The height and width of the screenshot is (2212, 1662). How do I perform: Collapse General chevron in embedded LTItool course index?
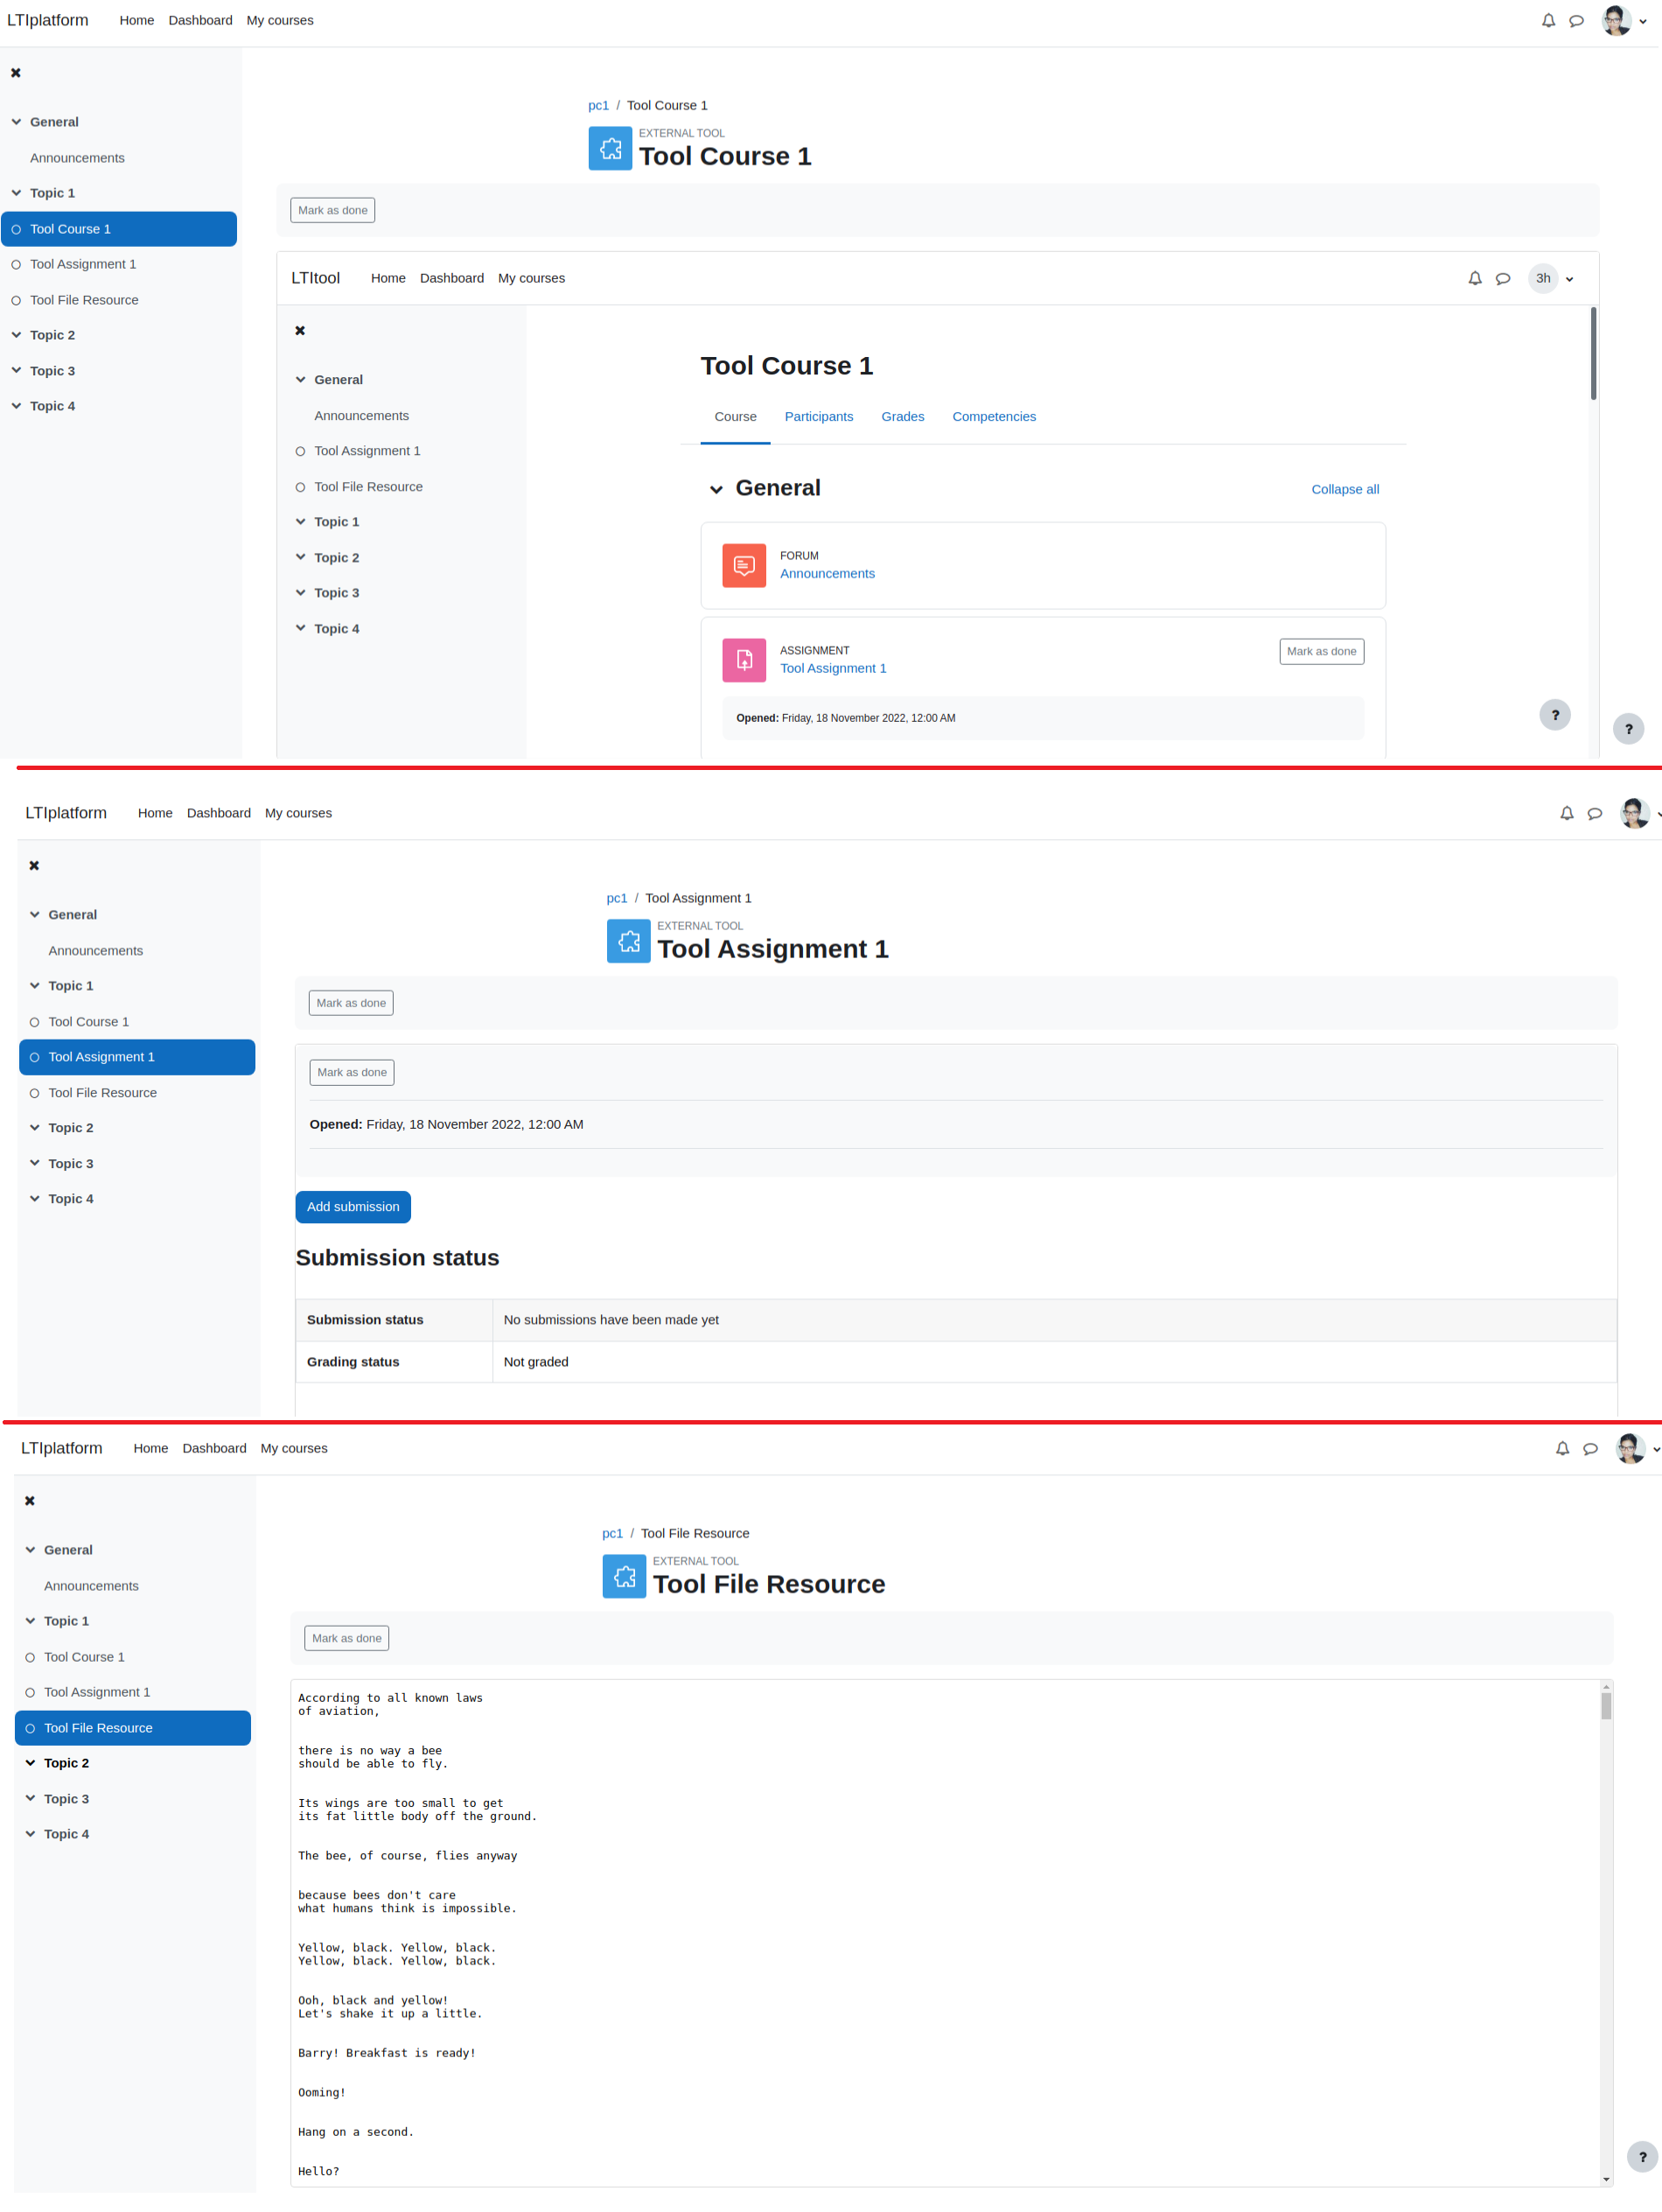tap(300, 380)
